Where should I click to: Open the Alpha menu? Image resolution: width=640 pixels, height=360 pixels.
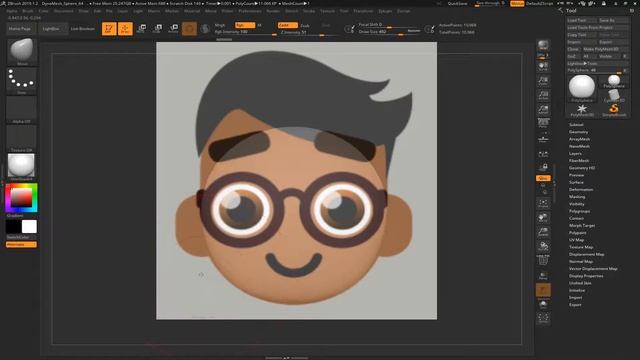coord(12,11)
